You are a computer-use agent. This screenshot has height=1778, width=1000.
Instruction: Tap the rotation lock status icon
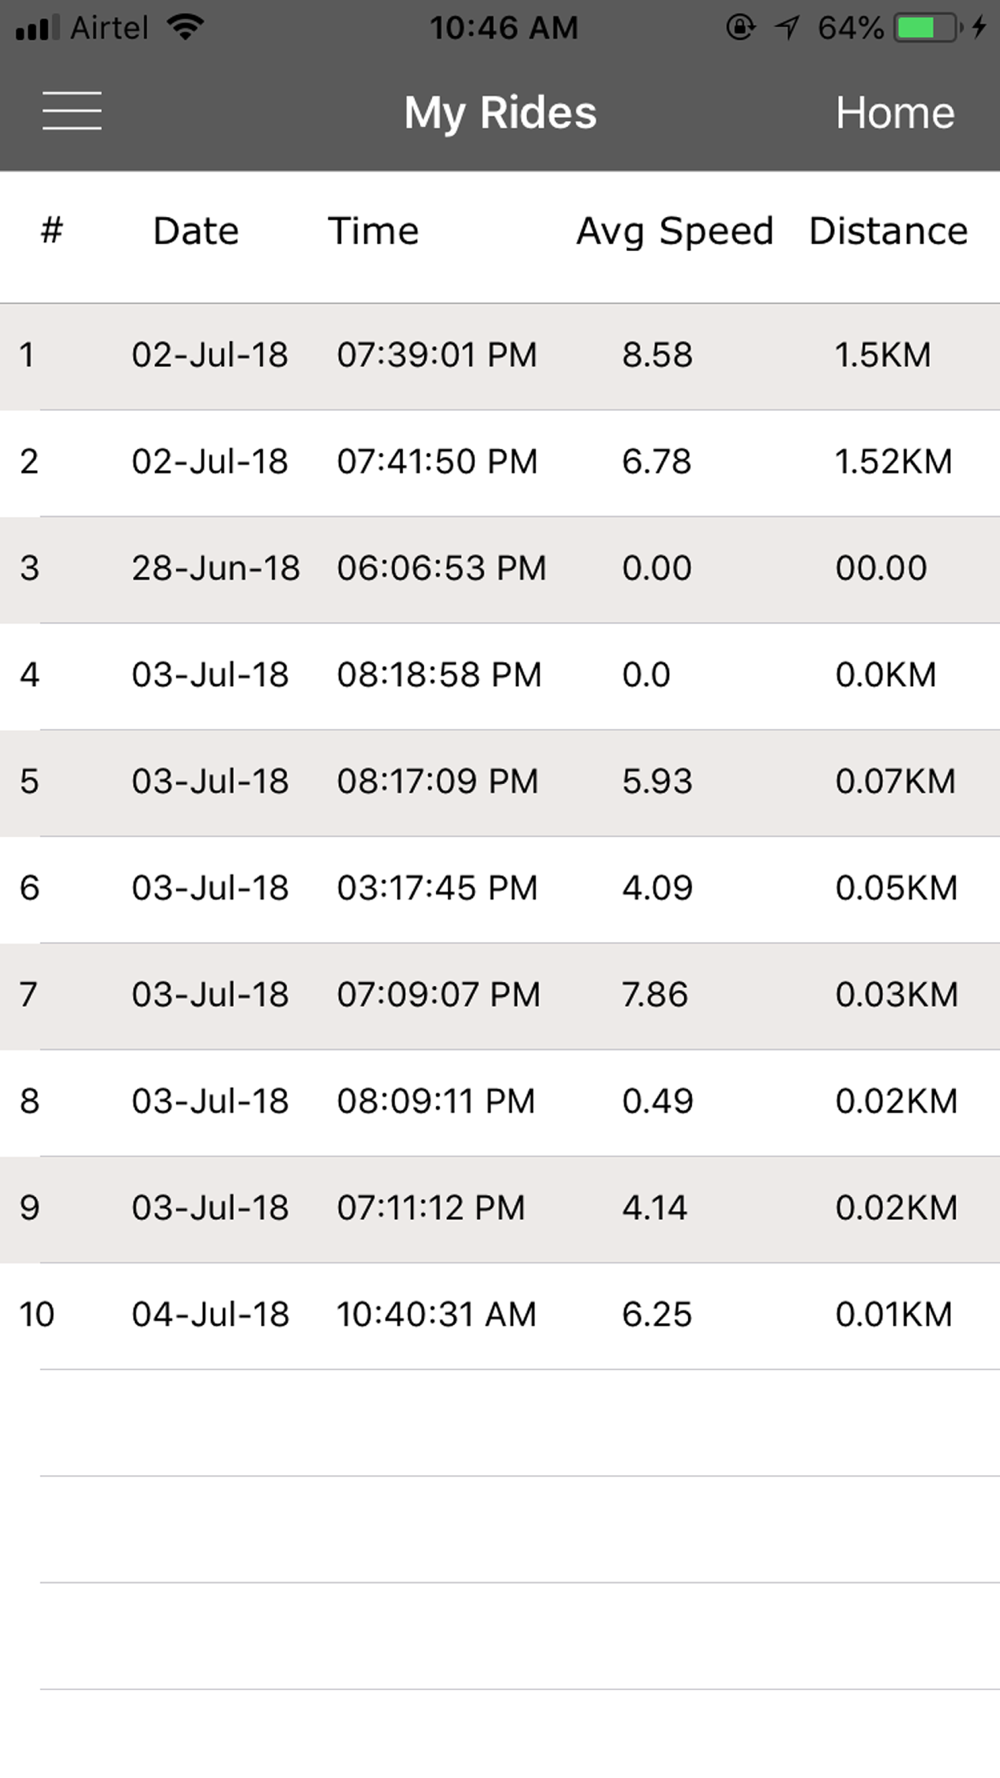[740, 27]
